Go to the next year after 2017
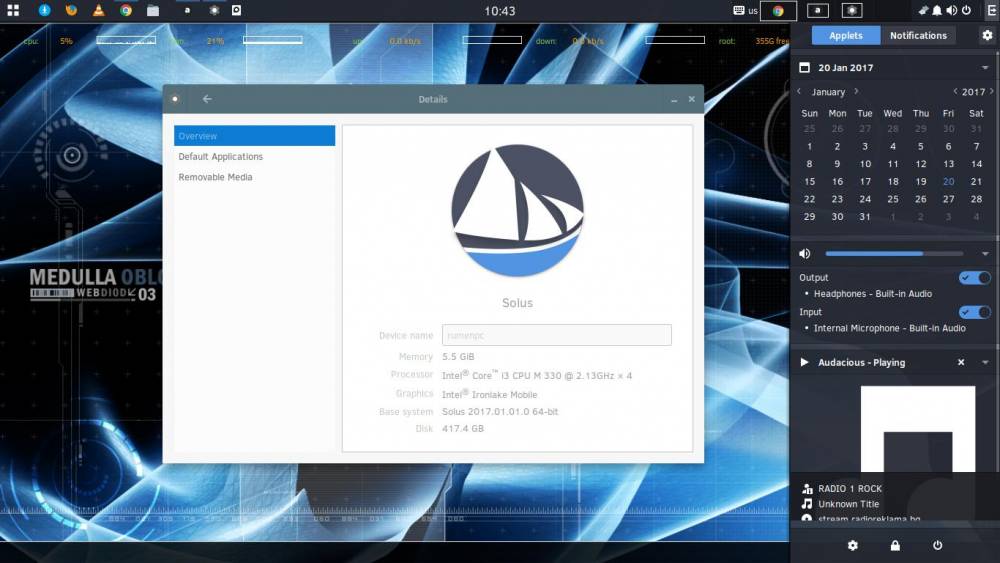Screen dimensions: 1000x563 (992, 91)
